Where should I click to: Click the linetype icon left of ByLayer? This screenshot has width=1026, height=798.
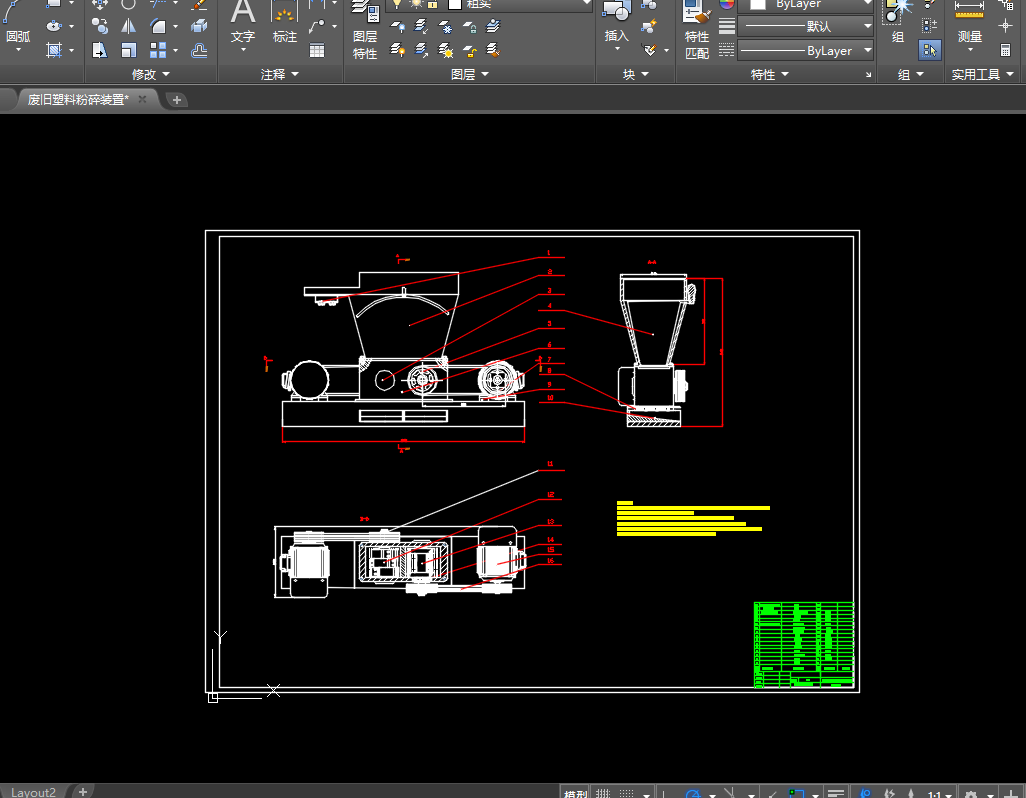(727, 50)
